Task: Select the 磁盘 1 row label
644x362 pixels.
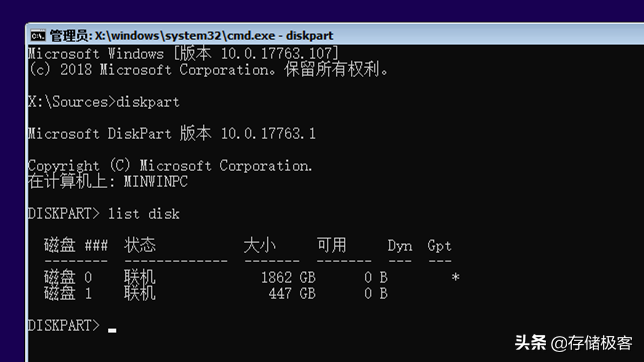Action: click(68, 293)
